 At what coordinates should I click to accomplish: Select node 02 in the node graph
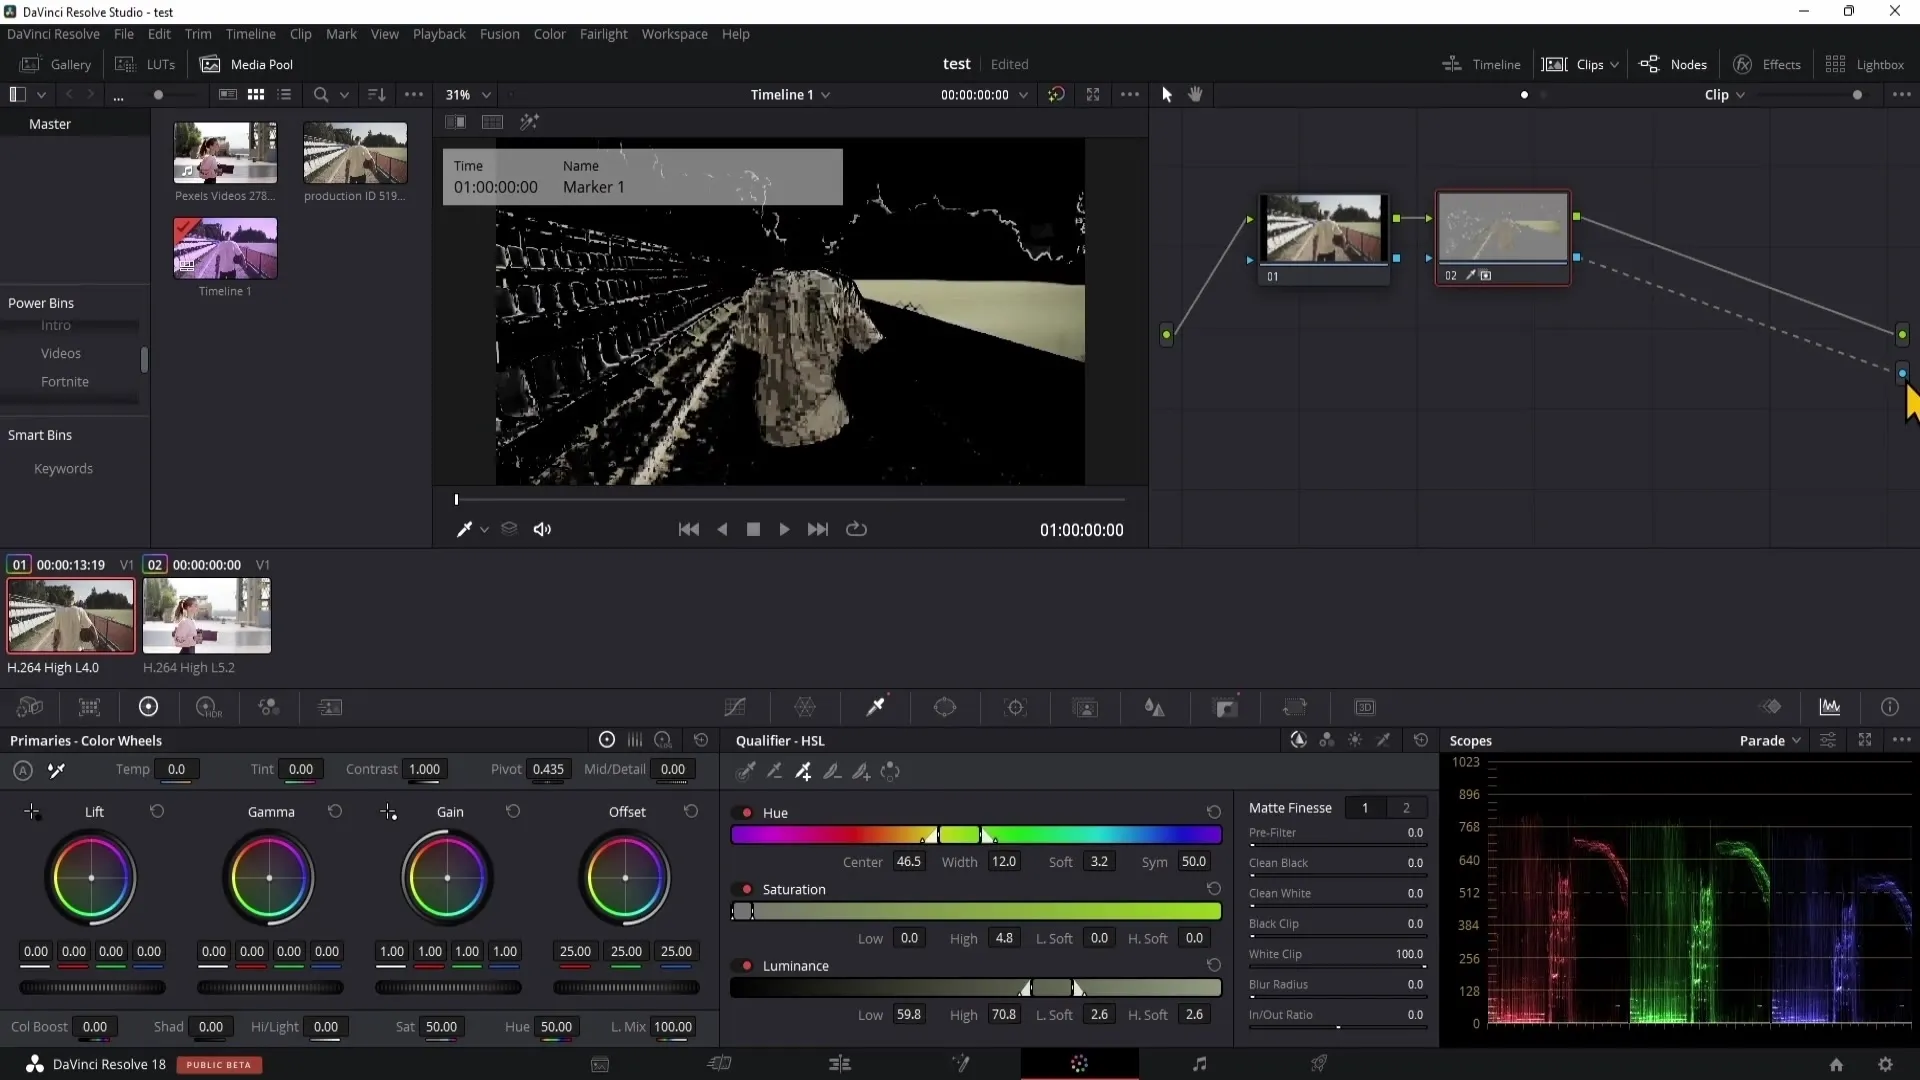click(x=1503, y=238)
